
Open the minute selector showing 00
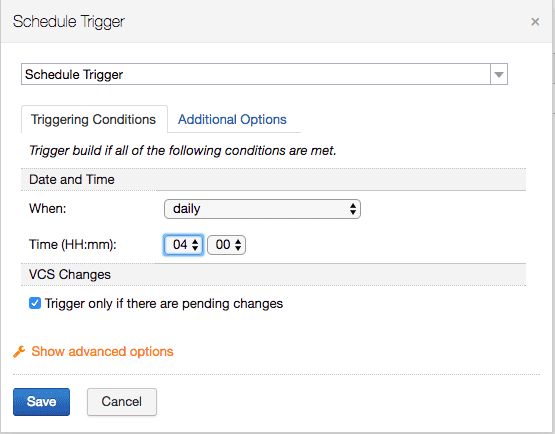pyautogui.click(x=226, y=245)
